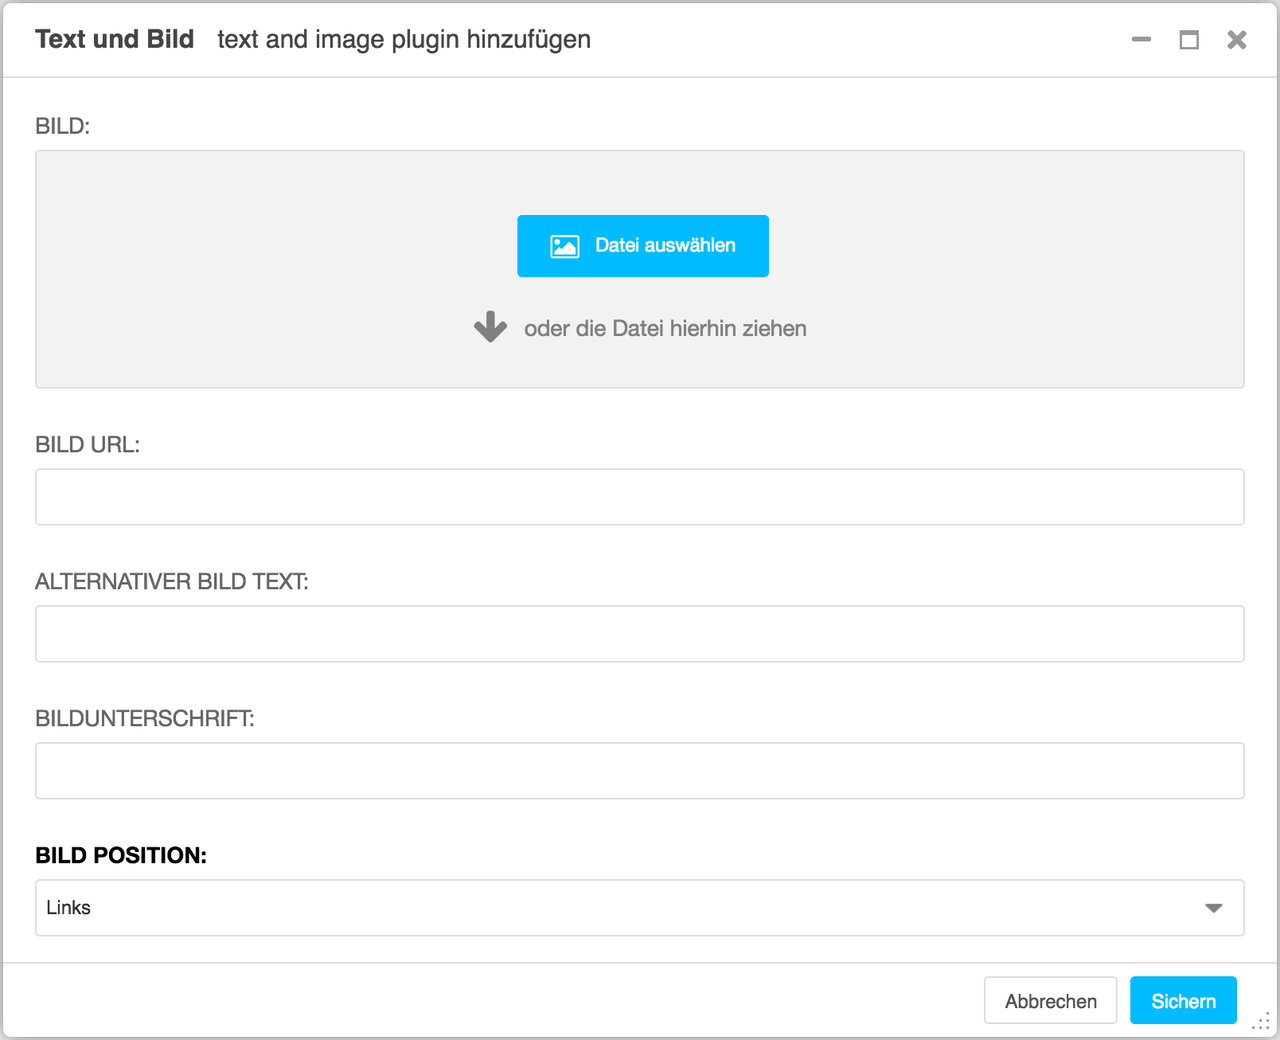Viewport: 1280px width, 1040px height.
Task: Minimize the Text und Bild dialog
Action: click(1141, 40)
